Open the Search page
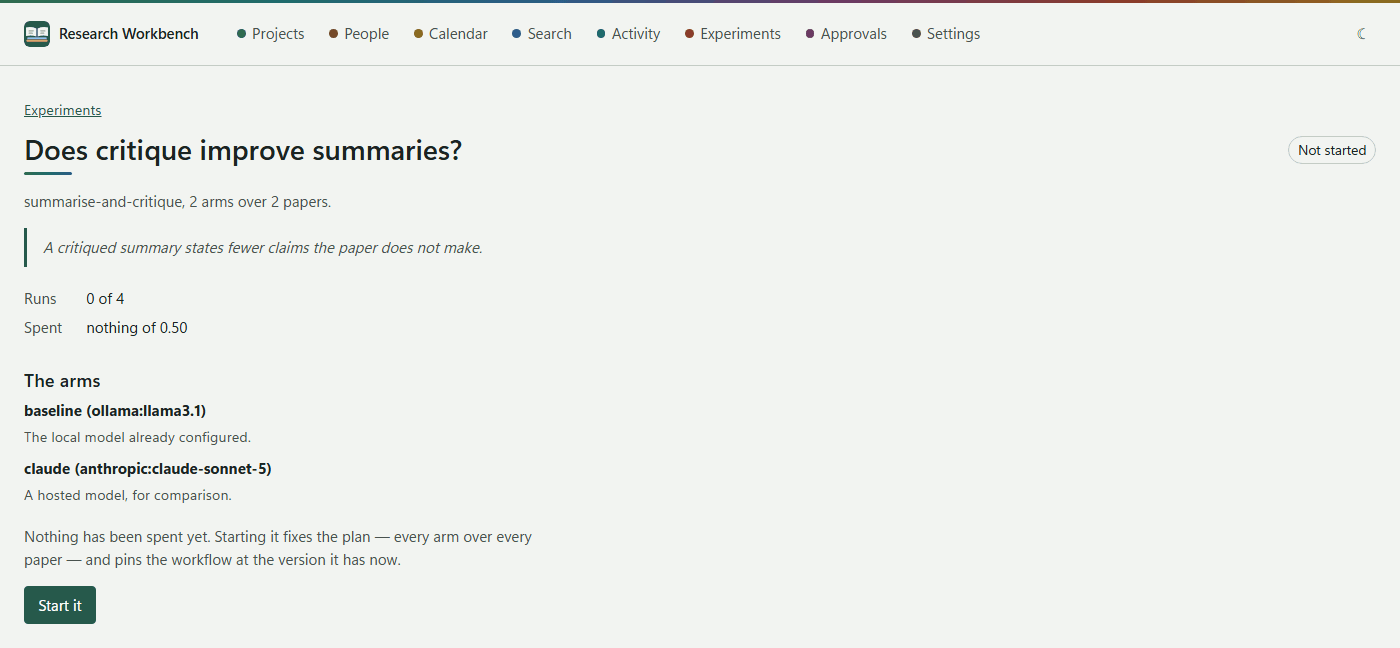Viewport: 1400px width, 648px height. [542, 34]
